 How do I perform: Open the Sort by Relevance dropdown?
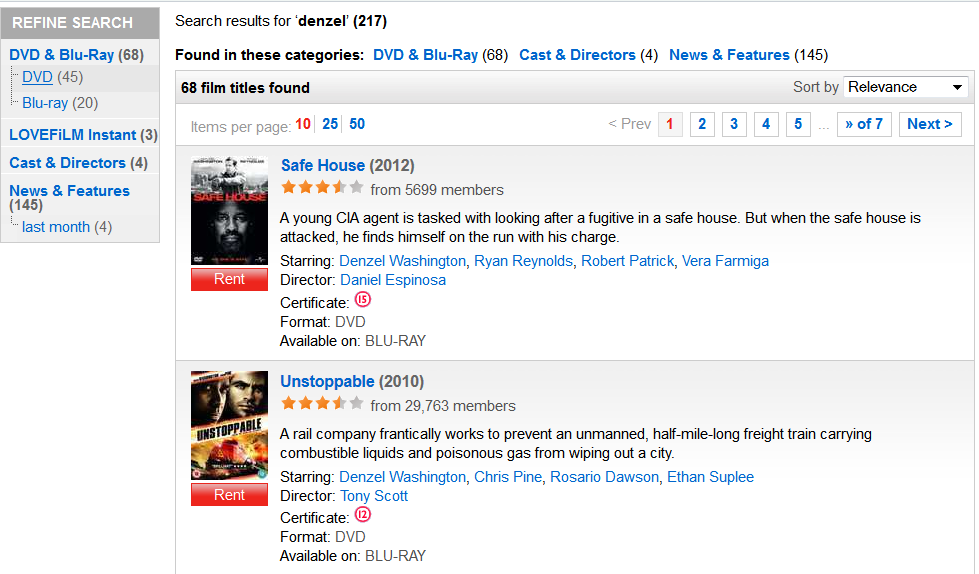905,87
